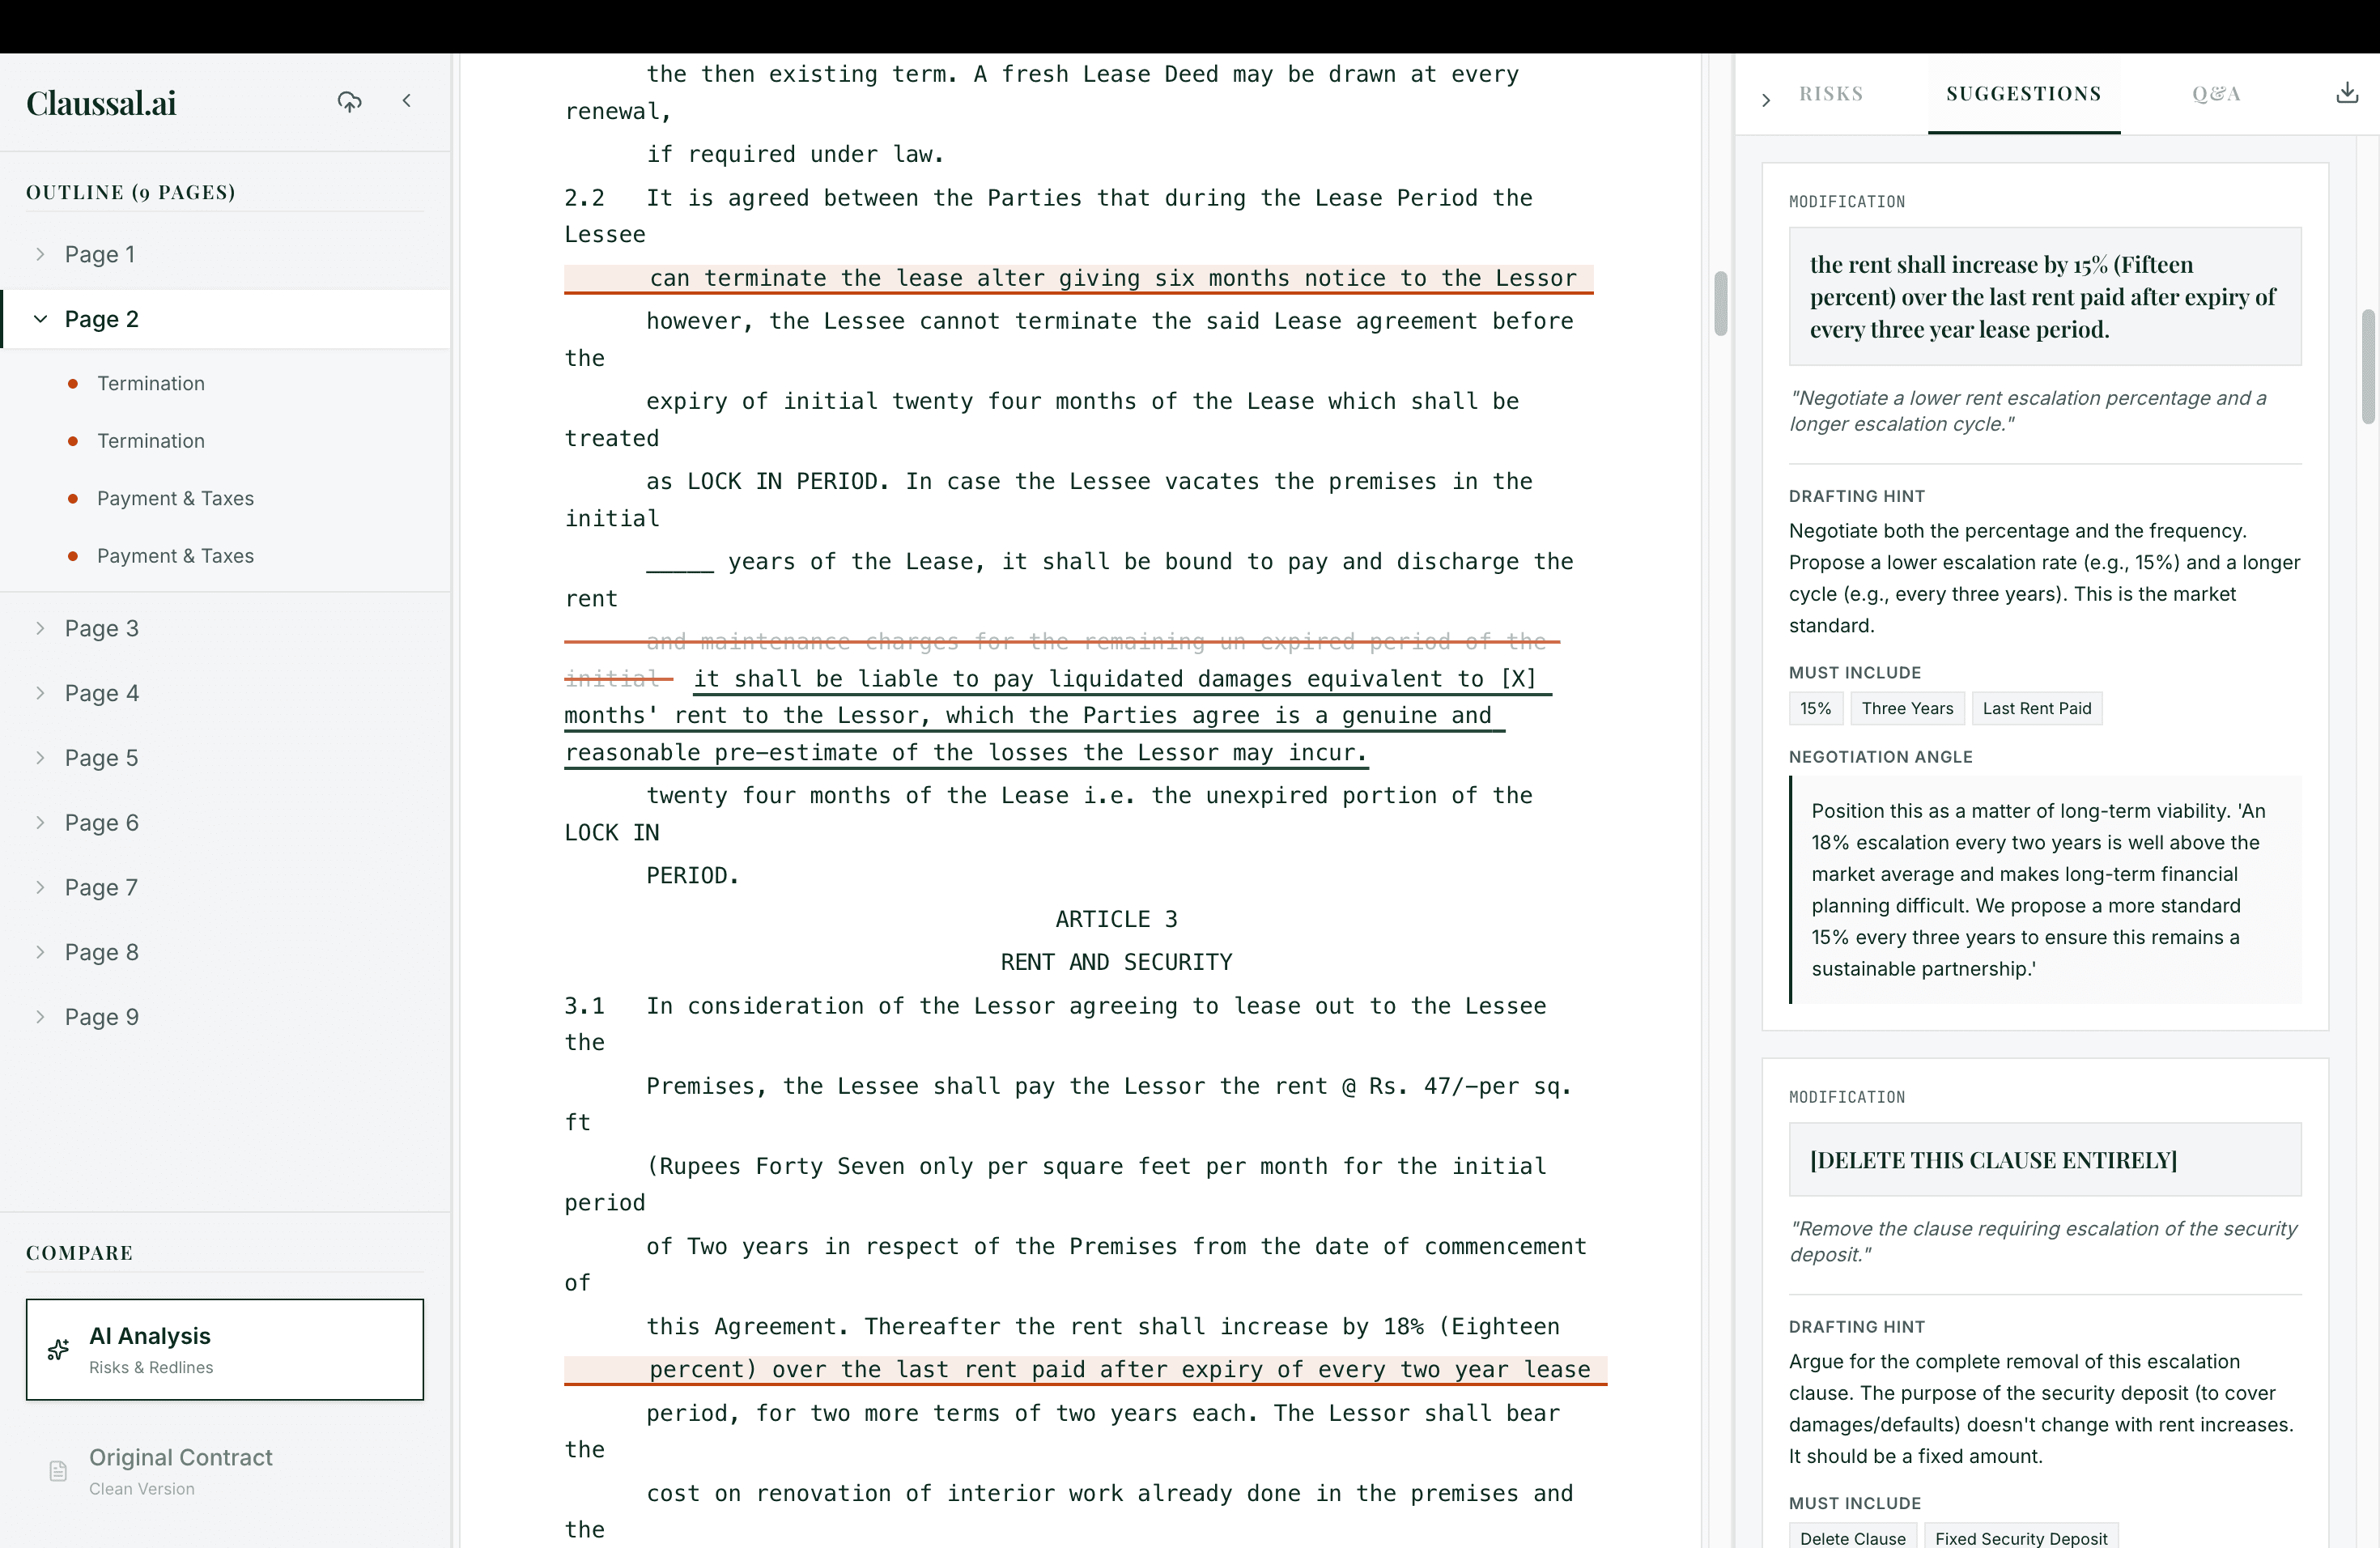
Task: Click the first Termination bullet marker
Action: (73, 383)
